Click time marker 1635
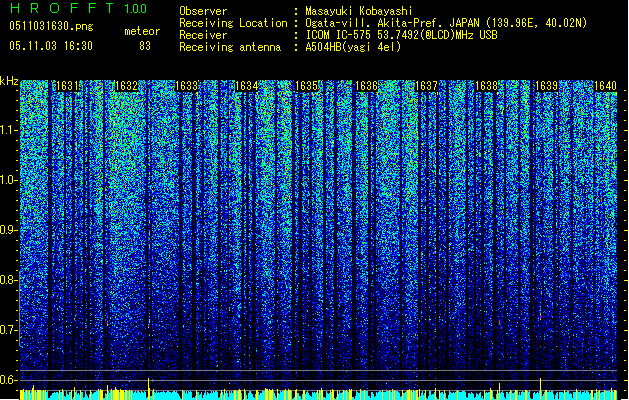 (306, 86)
